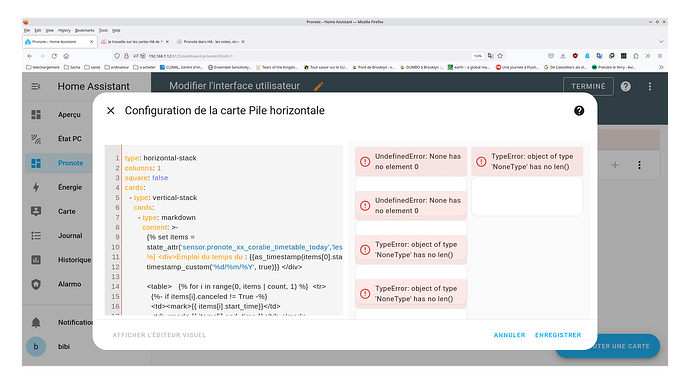Open the Firefox File menu
690x392 pixels.
point(27,30)
